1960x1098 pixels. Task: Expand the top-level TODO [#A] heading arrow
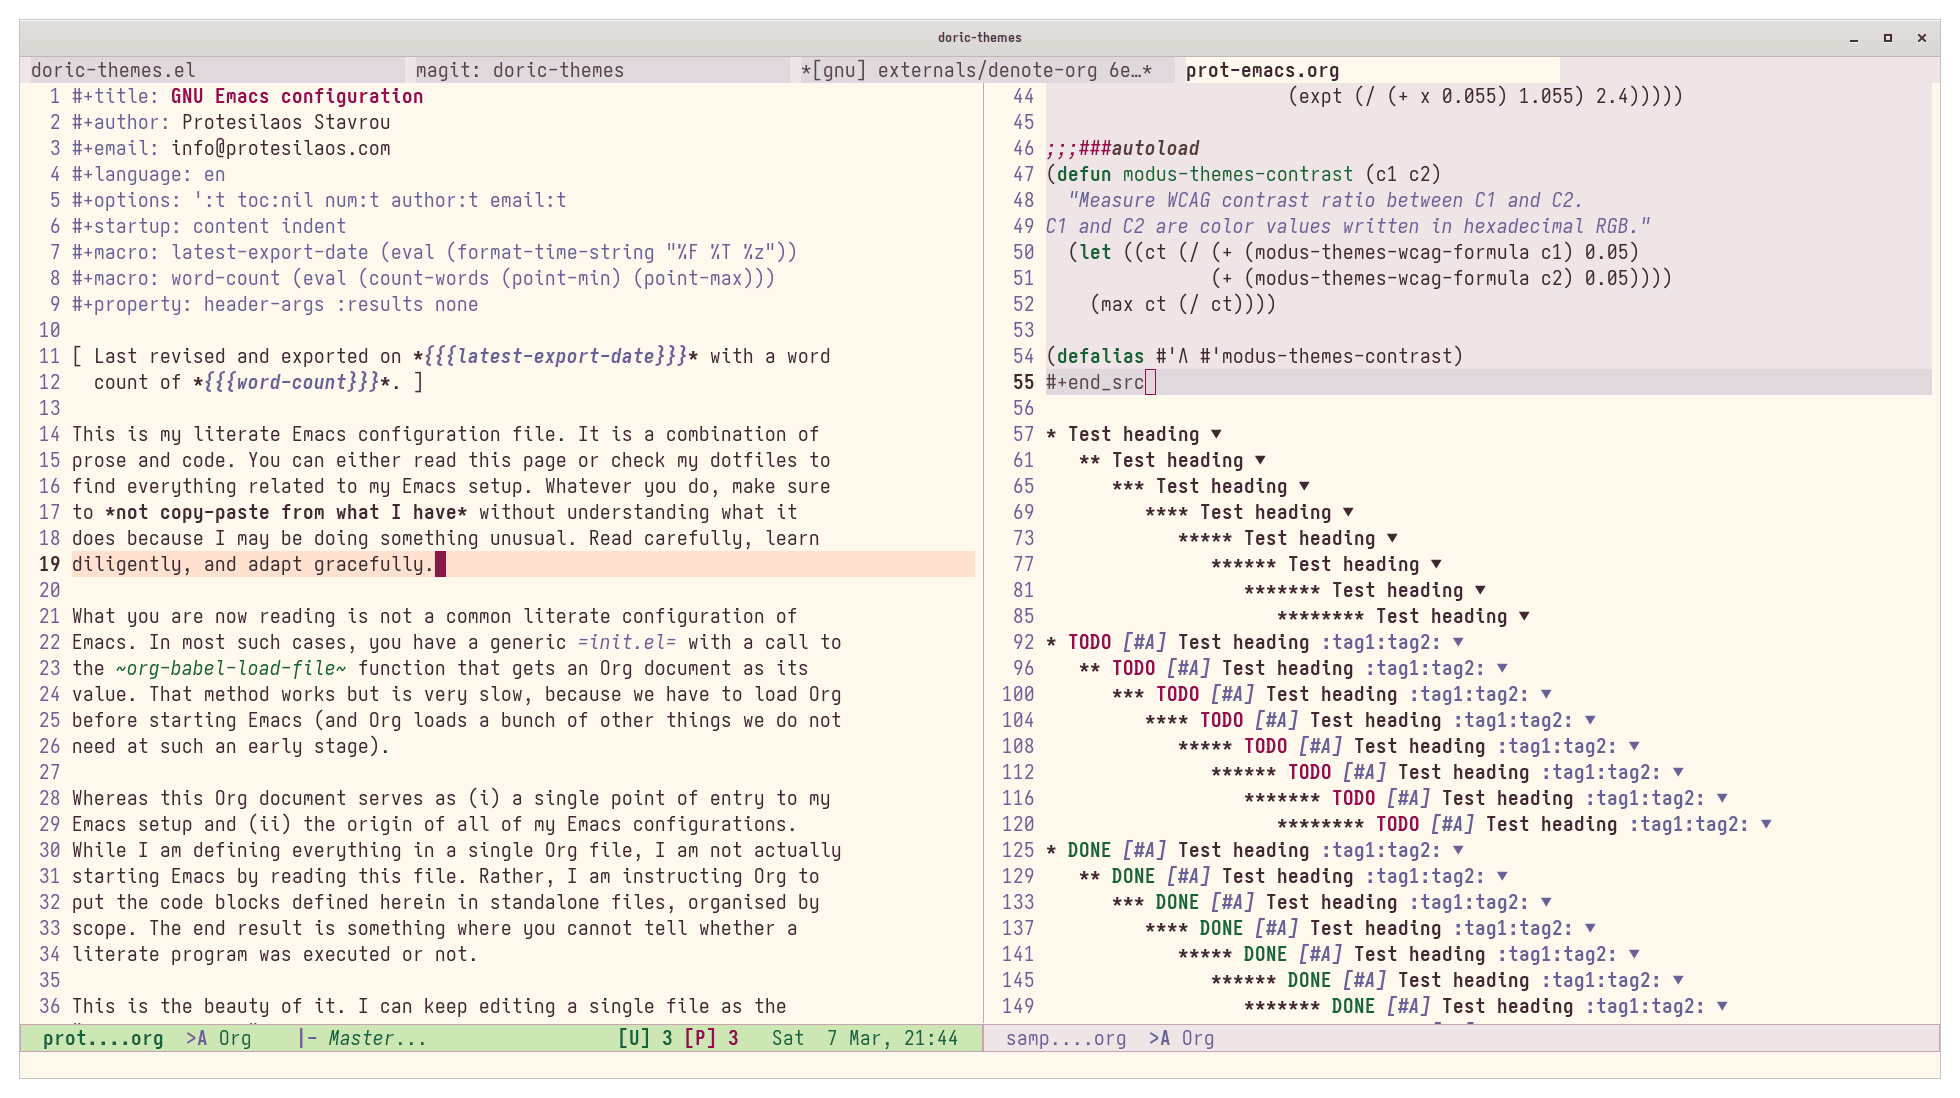1458,642
